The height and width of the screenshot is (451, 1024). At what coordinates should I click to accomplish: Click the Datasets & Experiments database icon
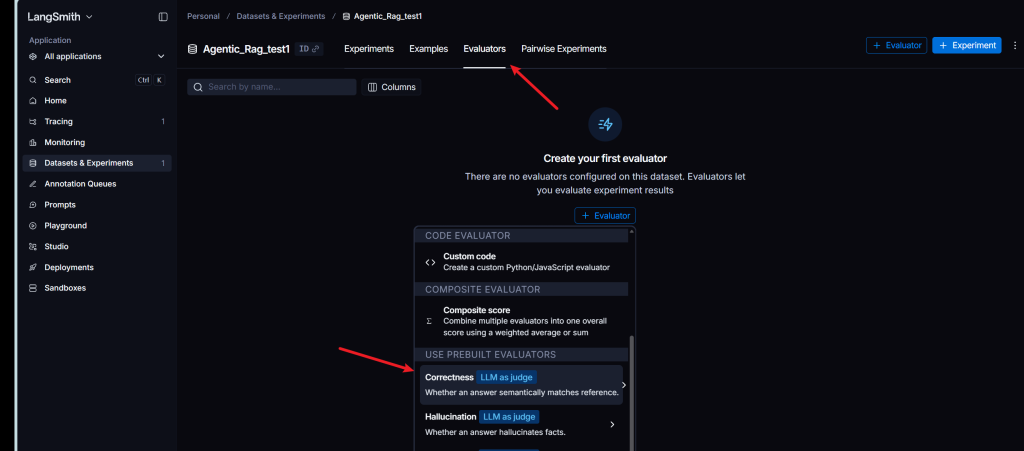33,163
